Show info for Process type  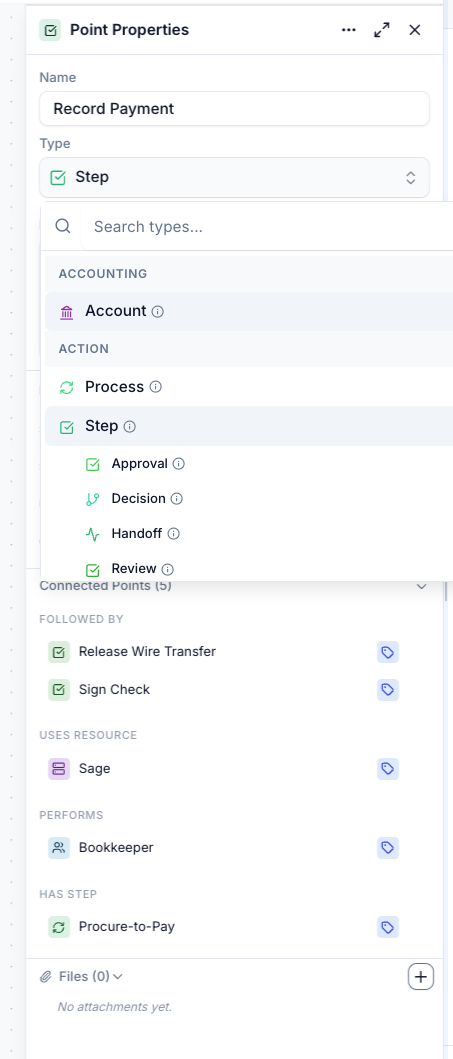tap(155, 387)
